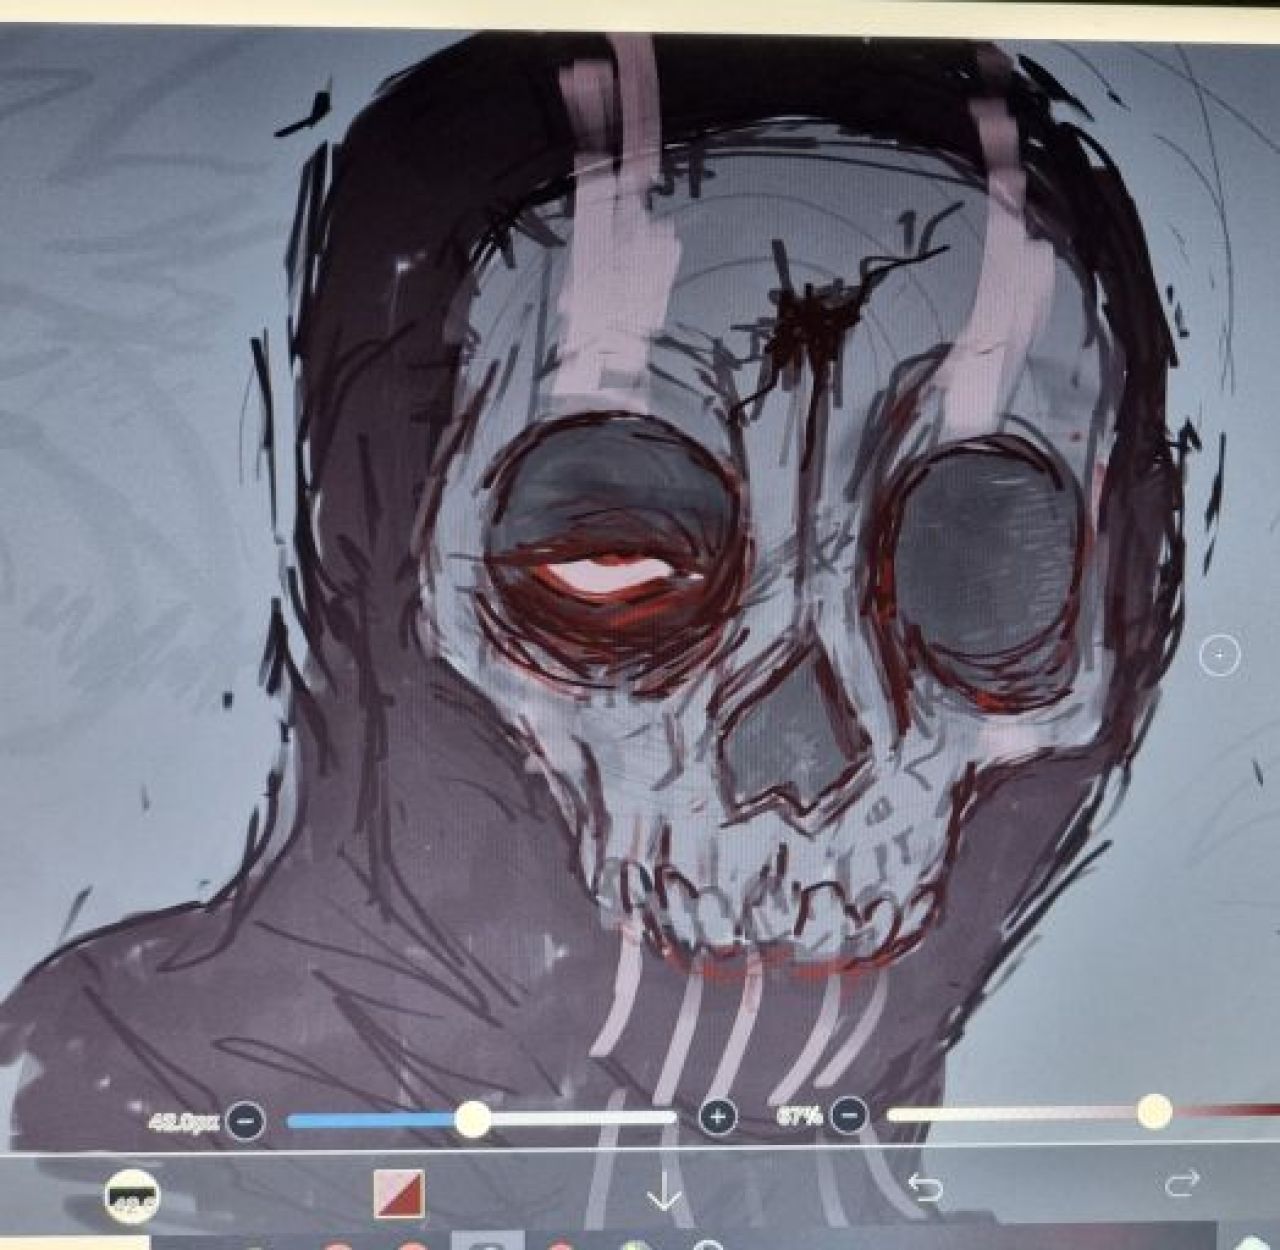Increase brush thickness with plus button

pos(717,1117)
